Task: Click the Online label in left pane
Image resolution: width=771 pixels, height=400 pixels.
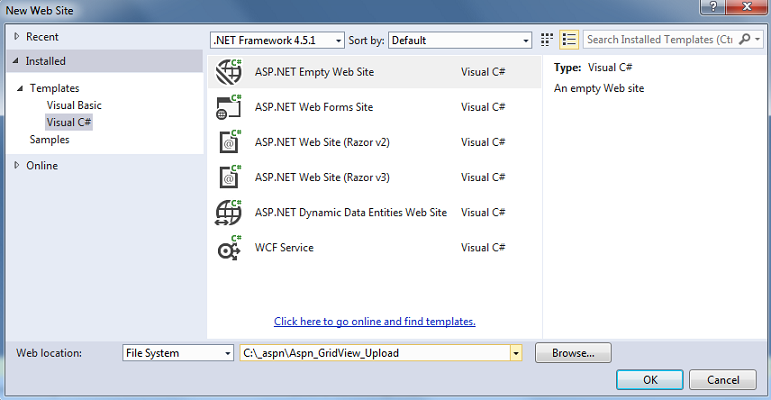Action: pyautogui.click(x=42, y=166)
